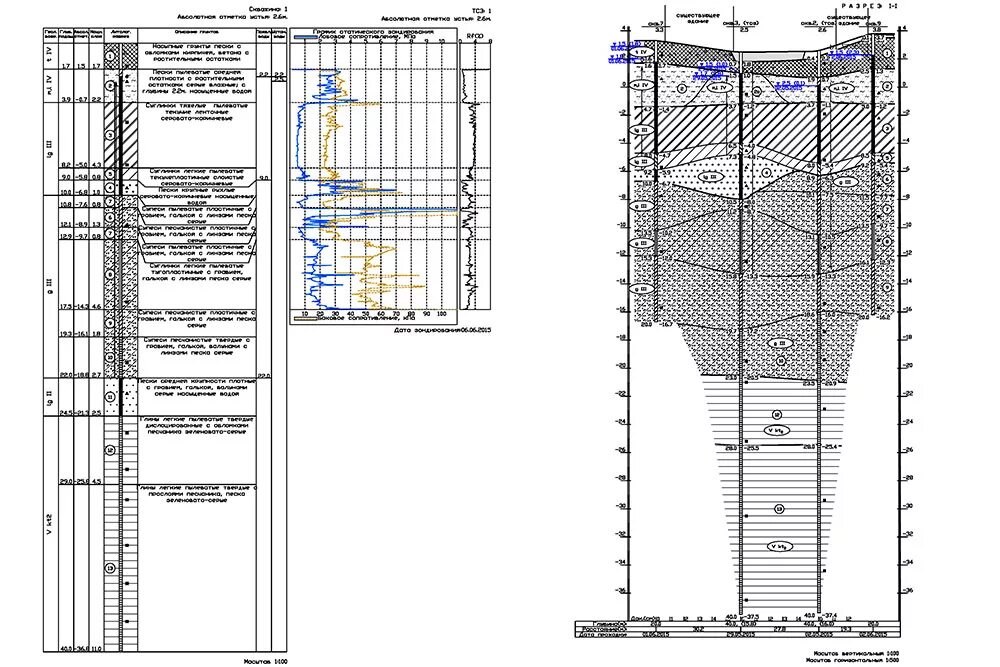This screenshot has width=1000, height=667.
Task: Select the 'Насыпные грунты' soil description
Action: [196, 53]
